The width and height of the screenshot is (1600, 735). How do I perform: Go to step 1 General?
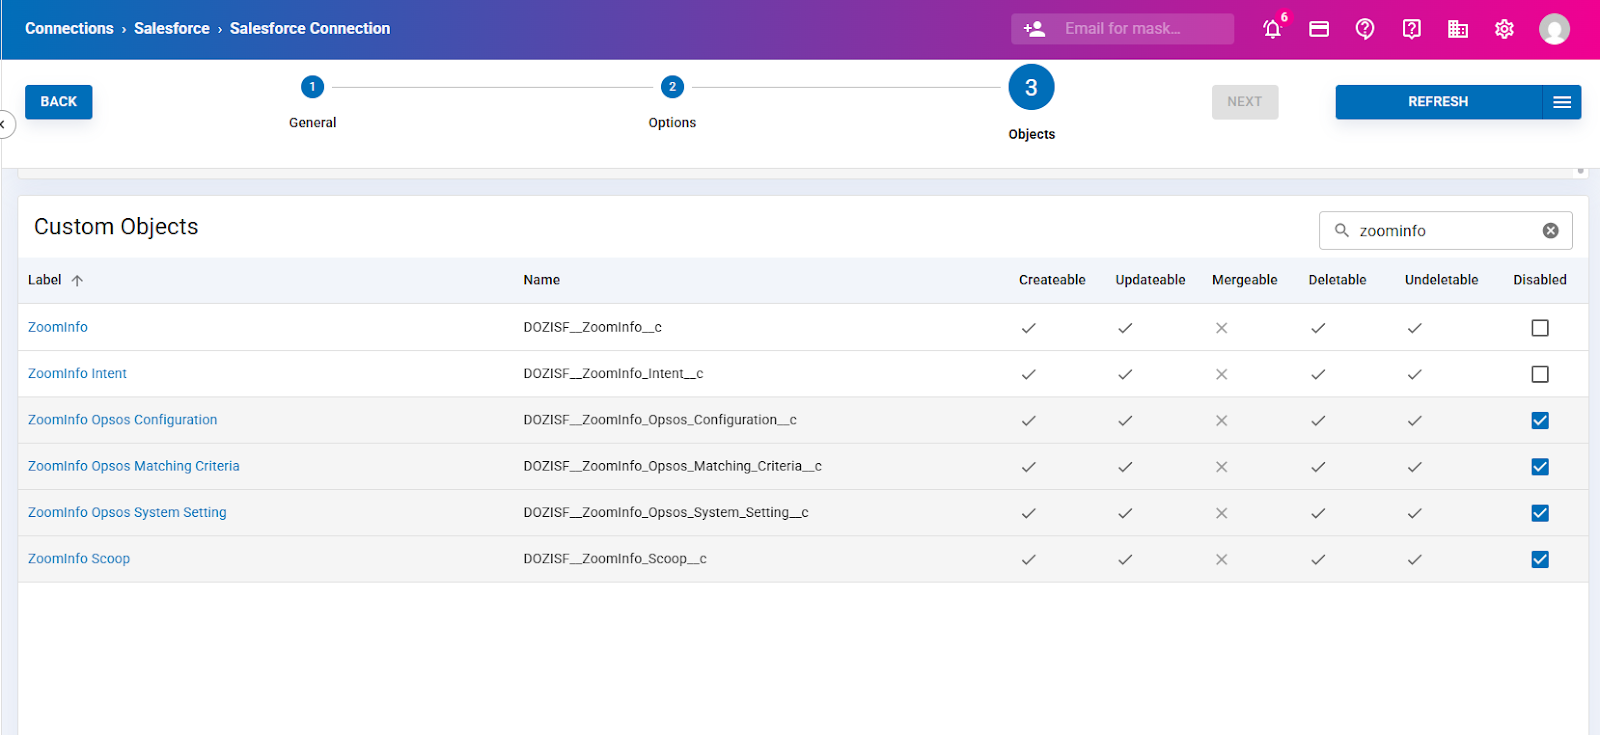[312, 88]
